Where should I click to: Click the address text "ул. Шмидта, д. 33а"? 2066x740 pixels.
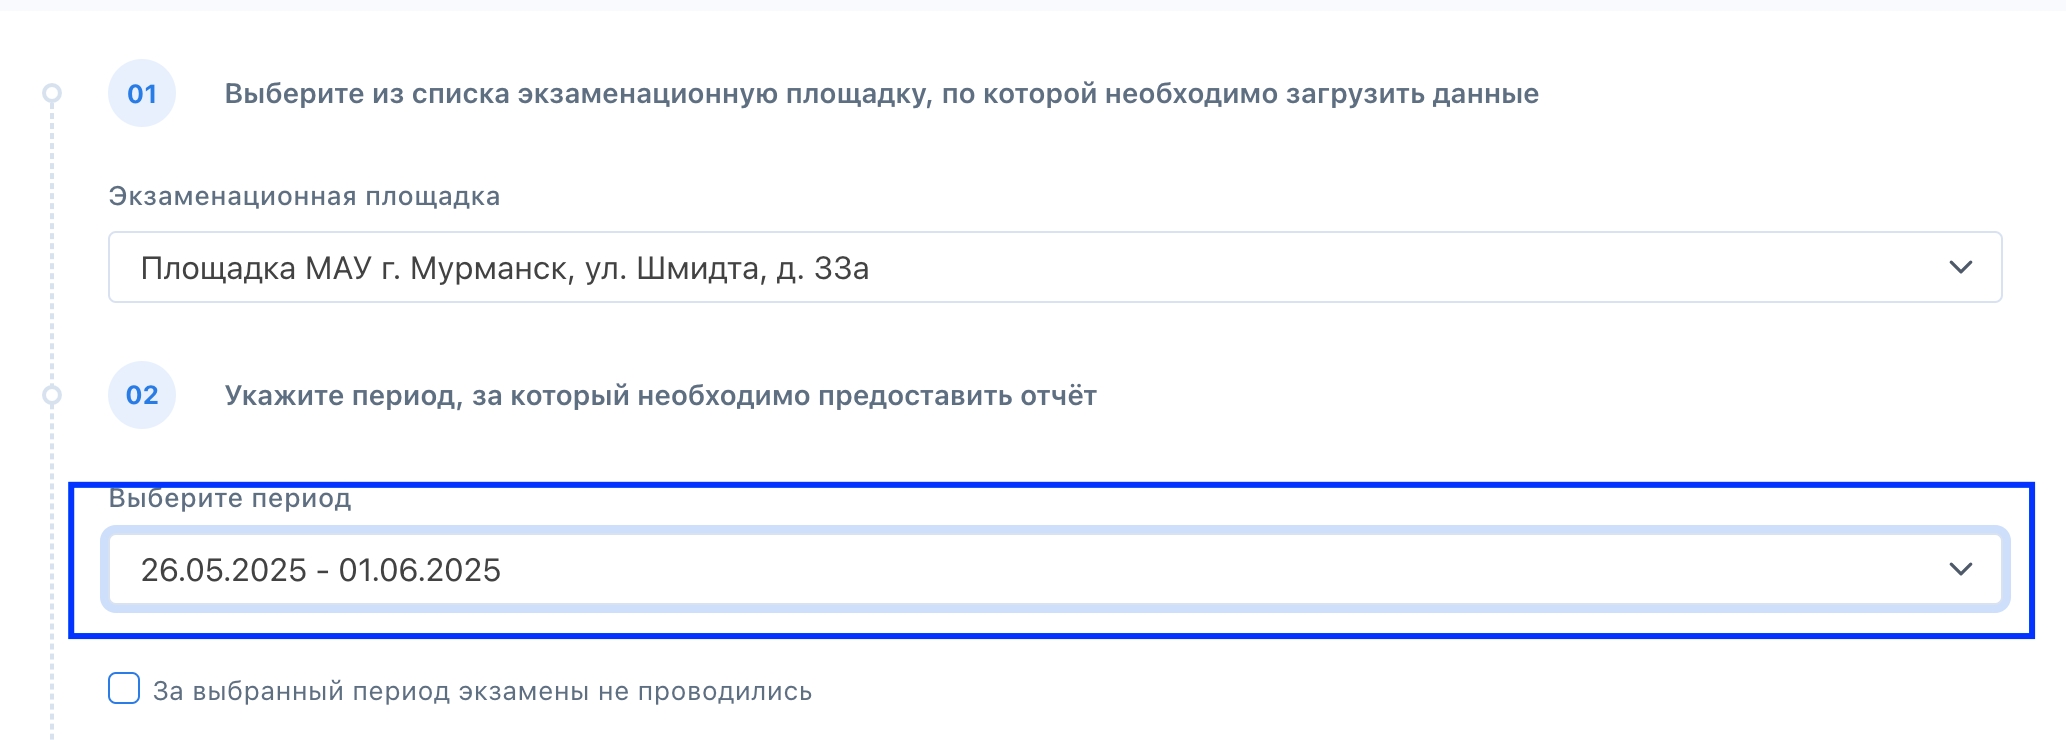(727, 269)
